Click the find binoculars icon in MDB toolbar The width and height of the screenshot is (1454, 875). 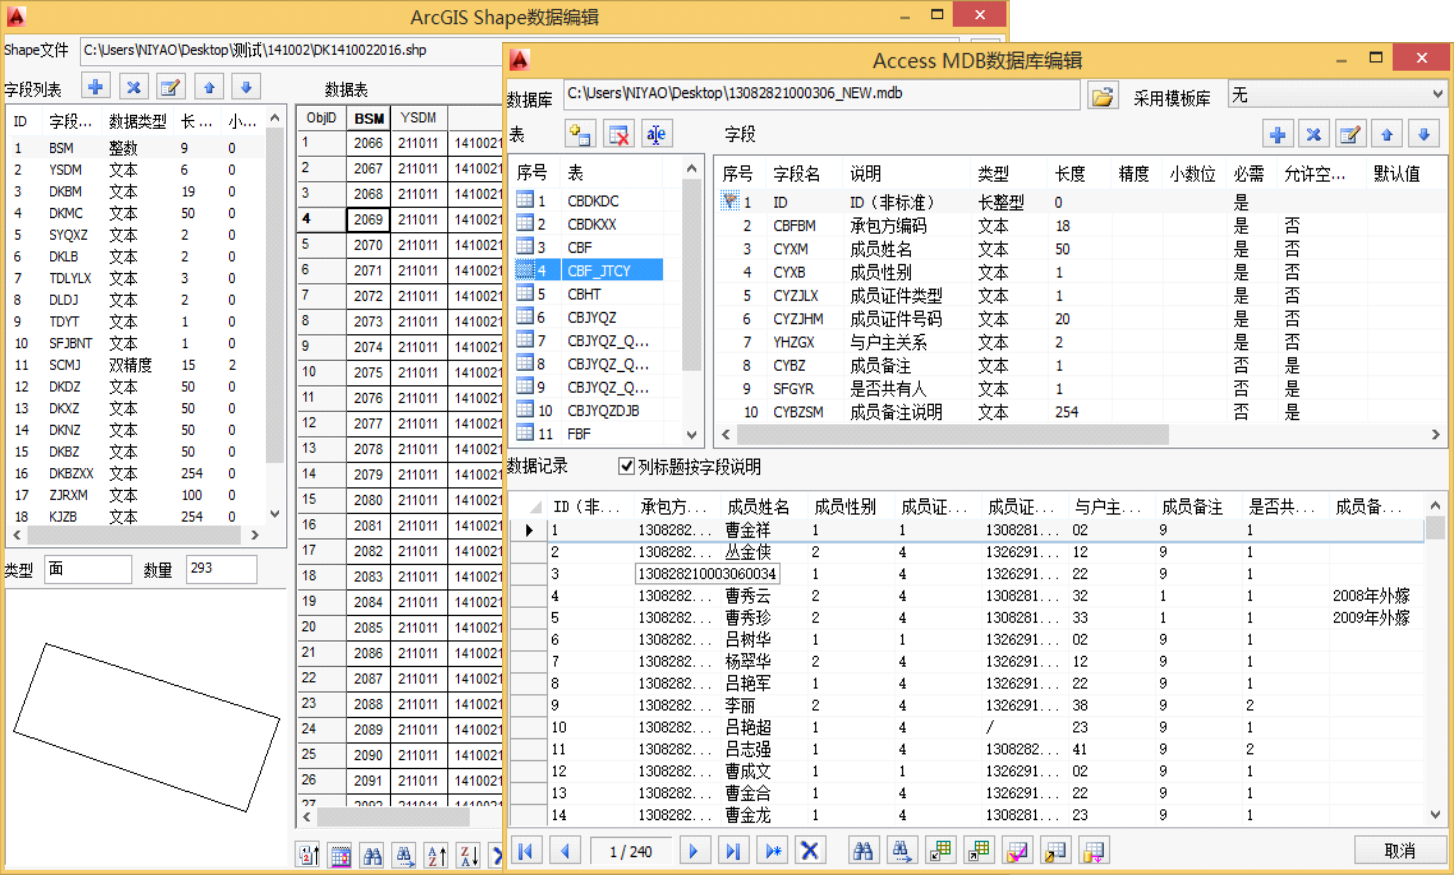pos(862,851)
